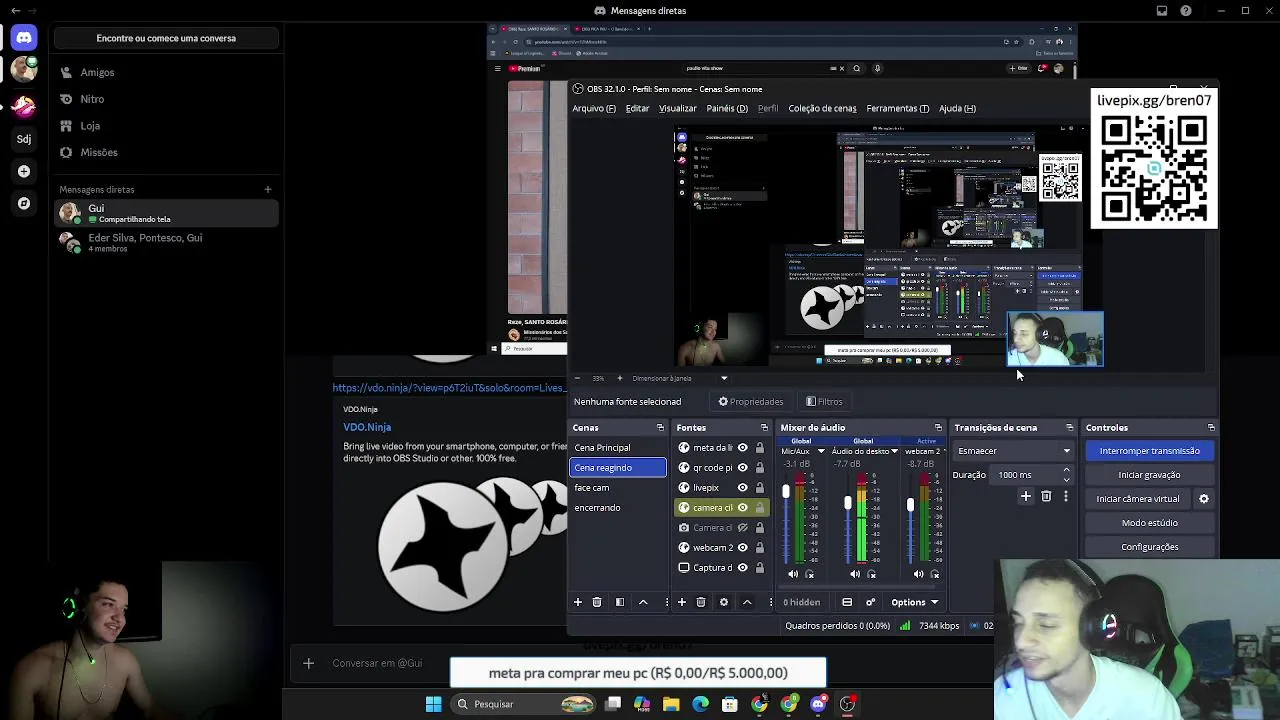Click Iniciar câmera virtual button
The image size is (1280, 720).
(x=1138, y=499)
